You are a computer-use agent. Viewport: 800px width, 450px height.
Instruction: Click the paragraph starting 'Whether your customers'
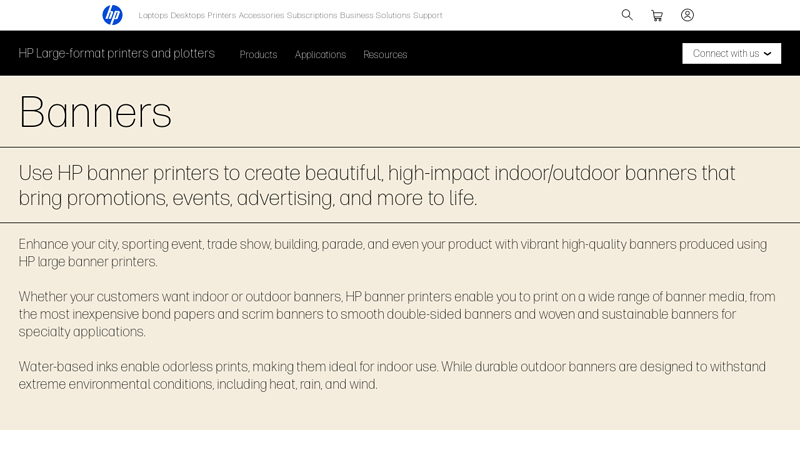click(x=397, y=314)
